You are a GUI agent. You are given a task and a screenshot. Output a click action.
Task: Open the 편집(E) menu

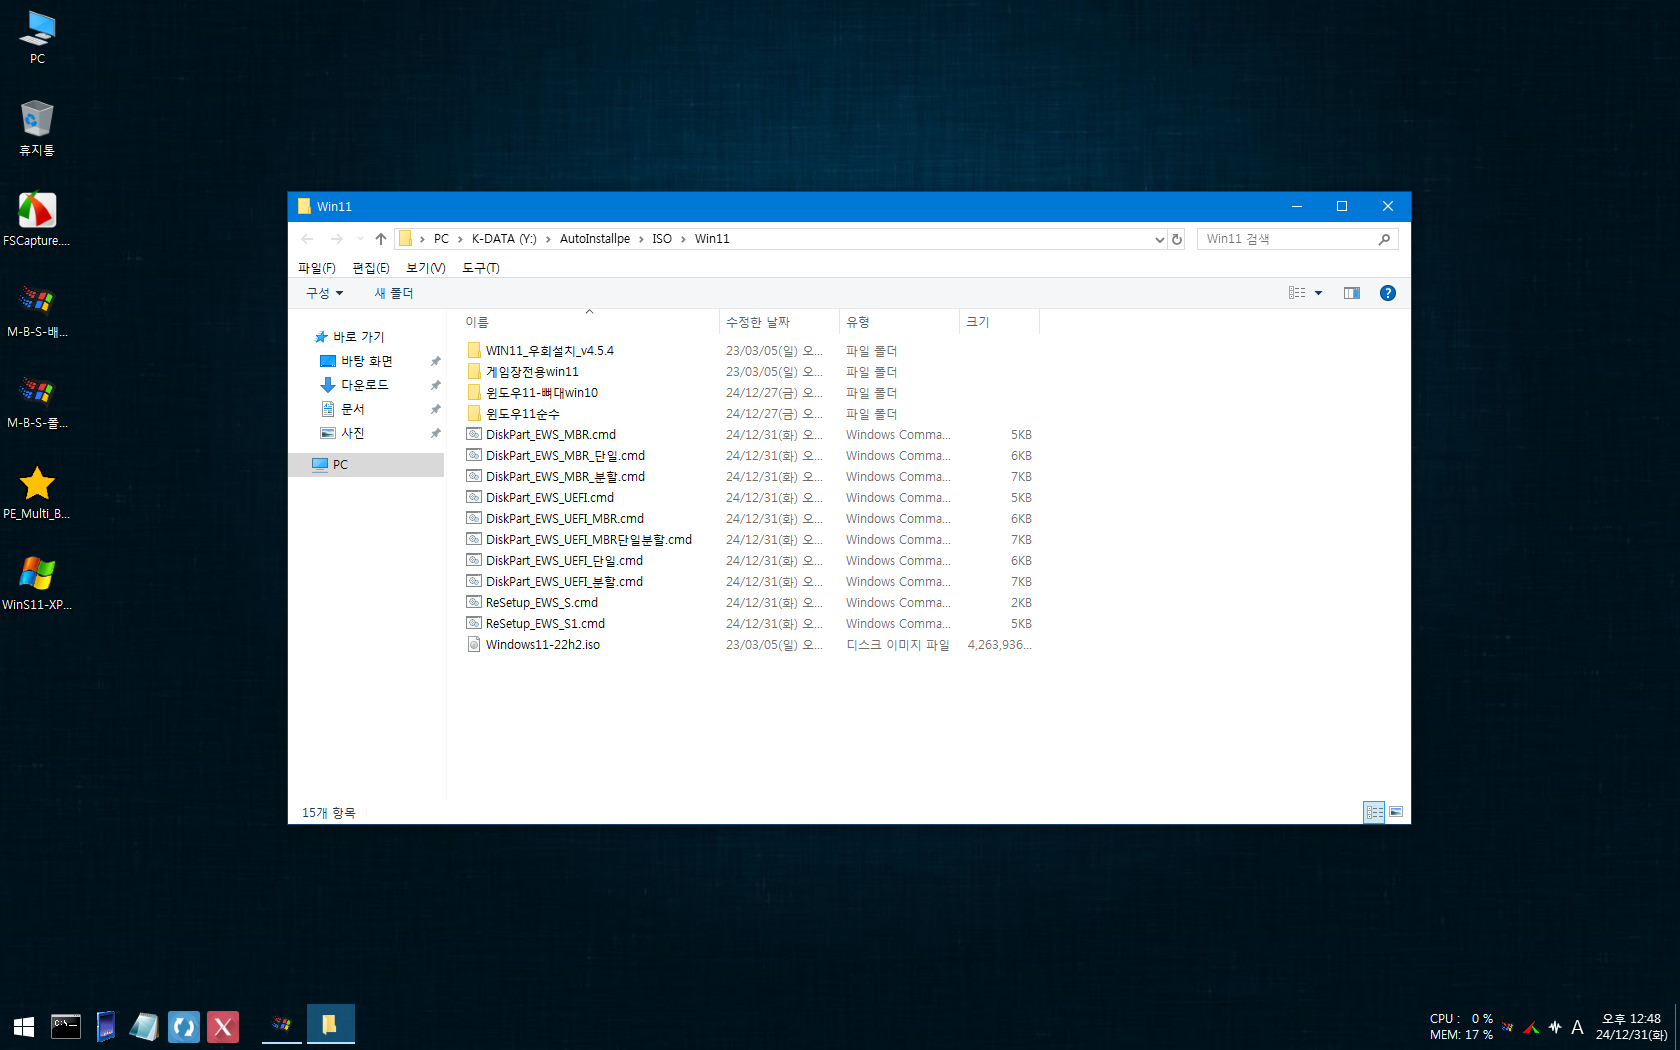pyautogui.click(x=370, y=268)
